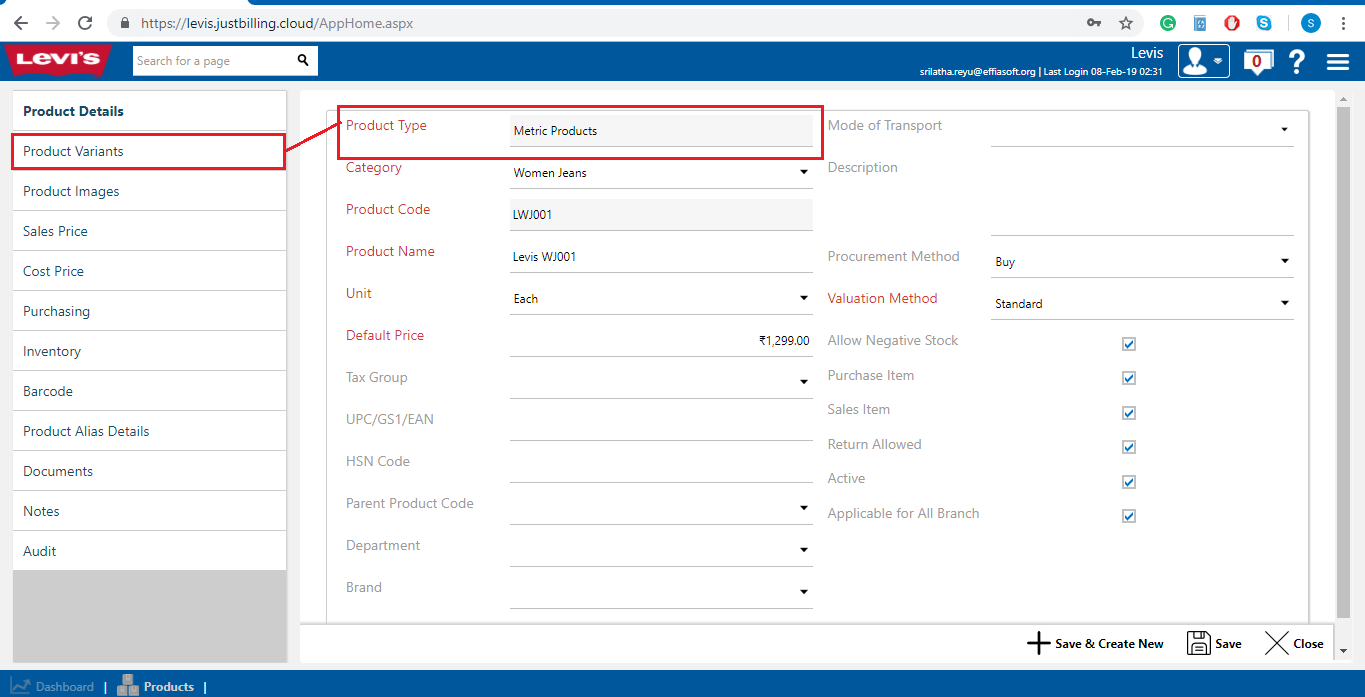Toggle Sales Item checkbox
1365x697 pixels.
pyautogui.click(x=1129, y=413)
